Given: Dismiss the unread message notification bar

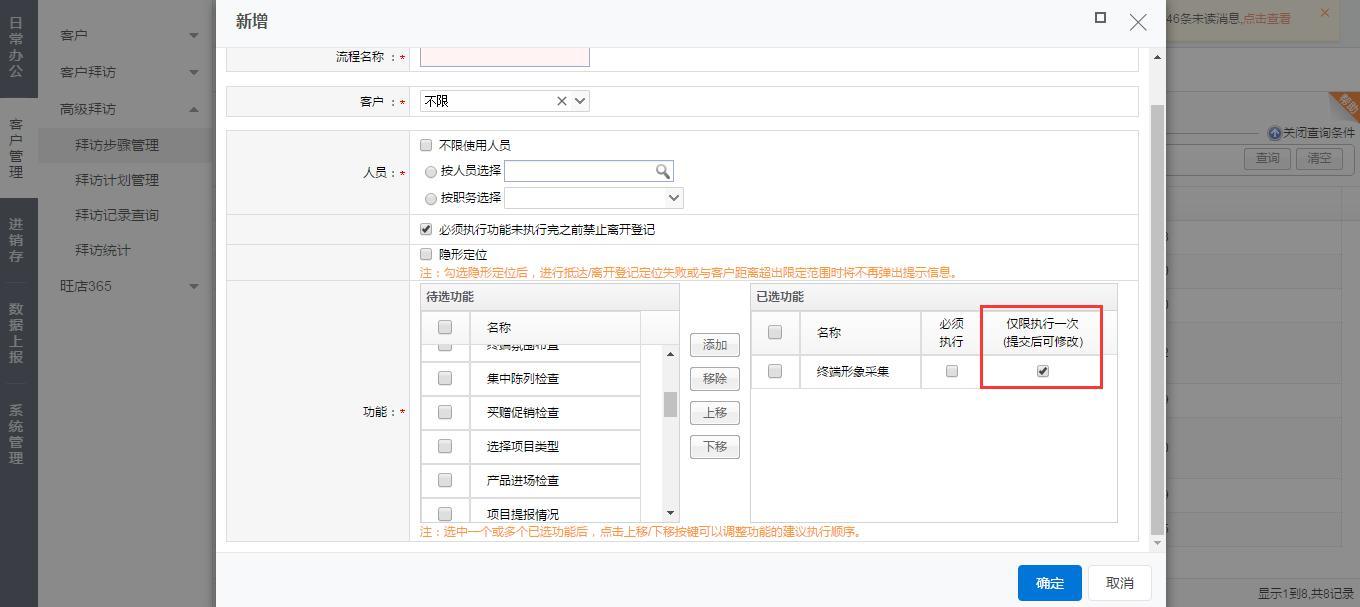Looking at the screenshot, I should [x=1325, y=13].
